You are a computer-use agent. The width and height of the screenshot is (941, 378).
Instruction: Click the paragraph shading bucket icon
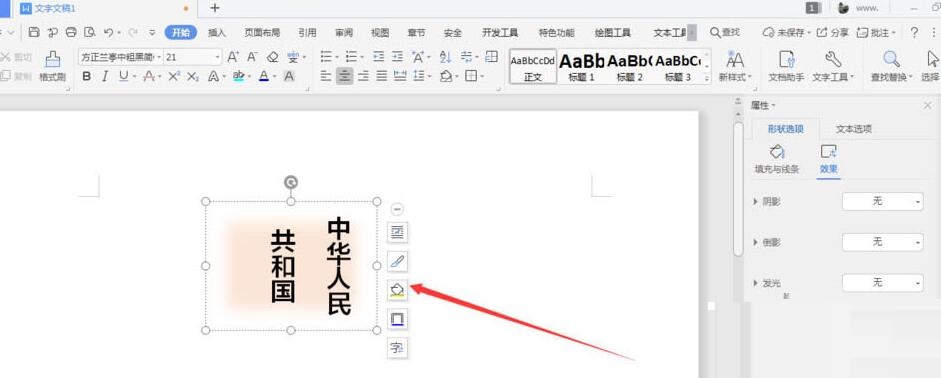click(x=445, y=76)
